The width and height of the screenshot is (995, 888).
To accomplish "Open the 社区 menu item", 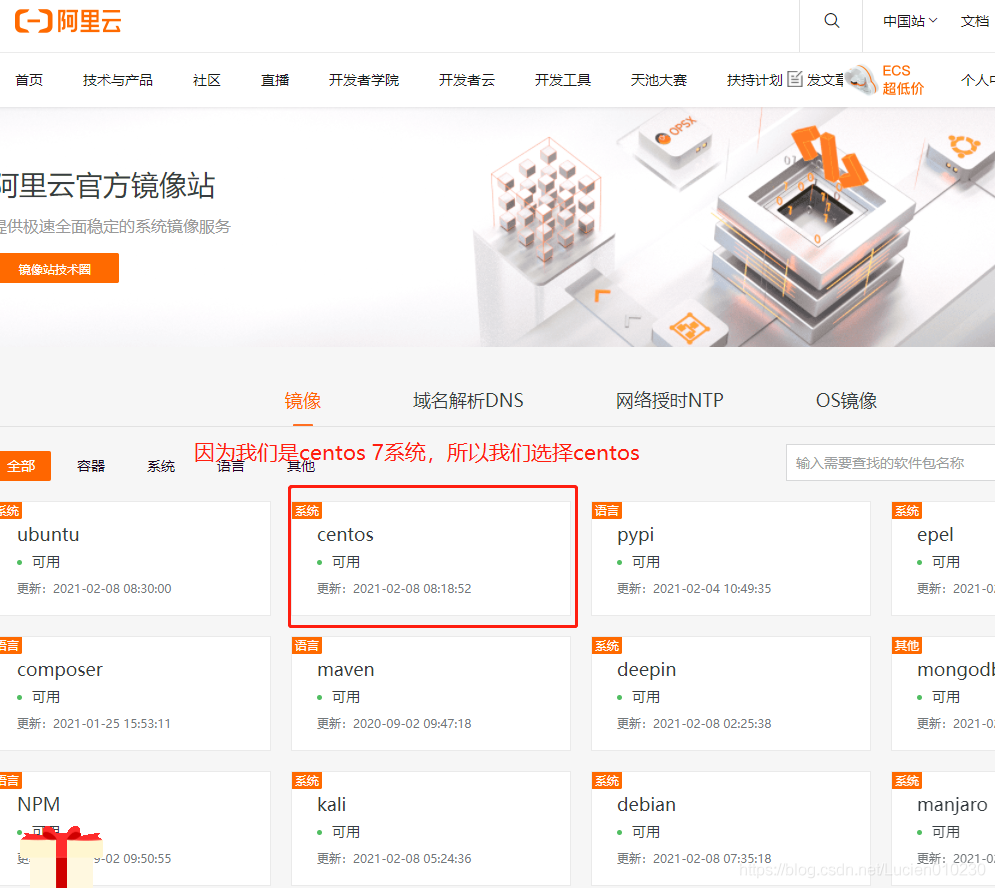I will click(x=207, y=80).
